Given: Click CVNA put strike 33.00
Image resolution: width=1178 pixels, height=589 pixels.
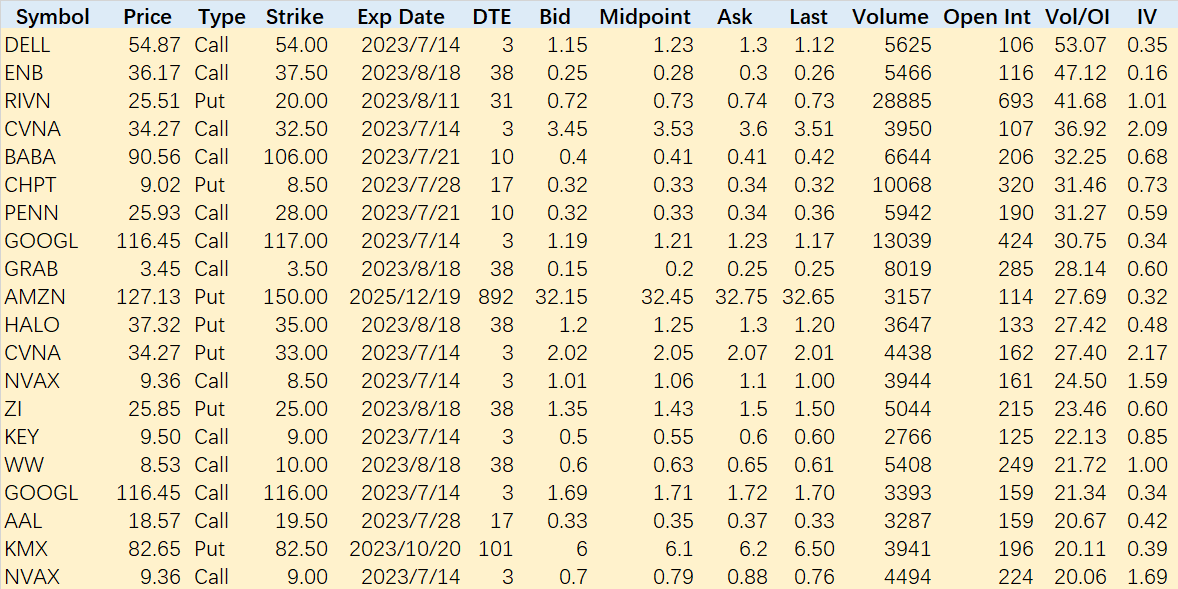Looking at the screenshot, I should click(301, 353).
